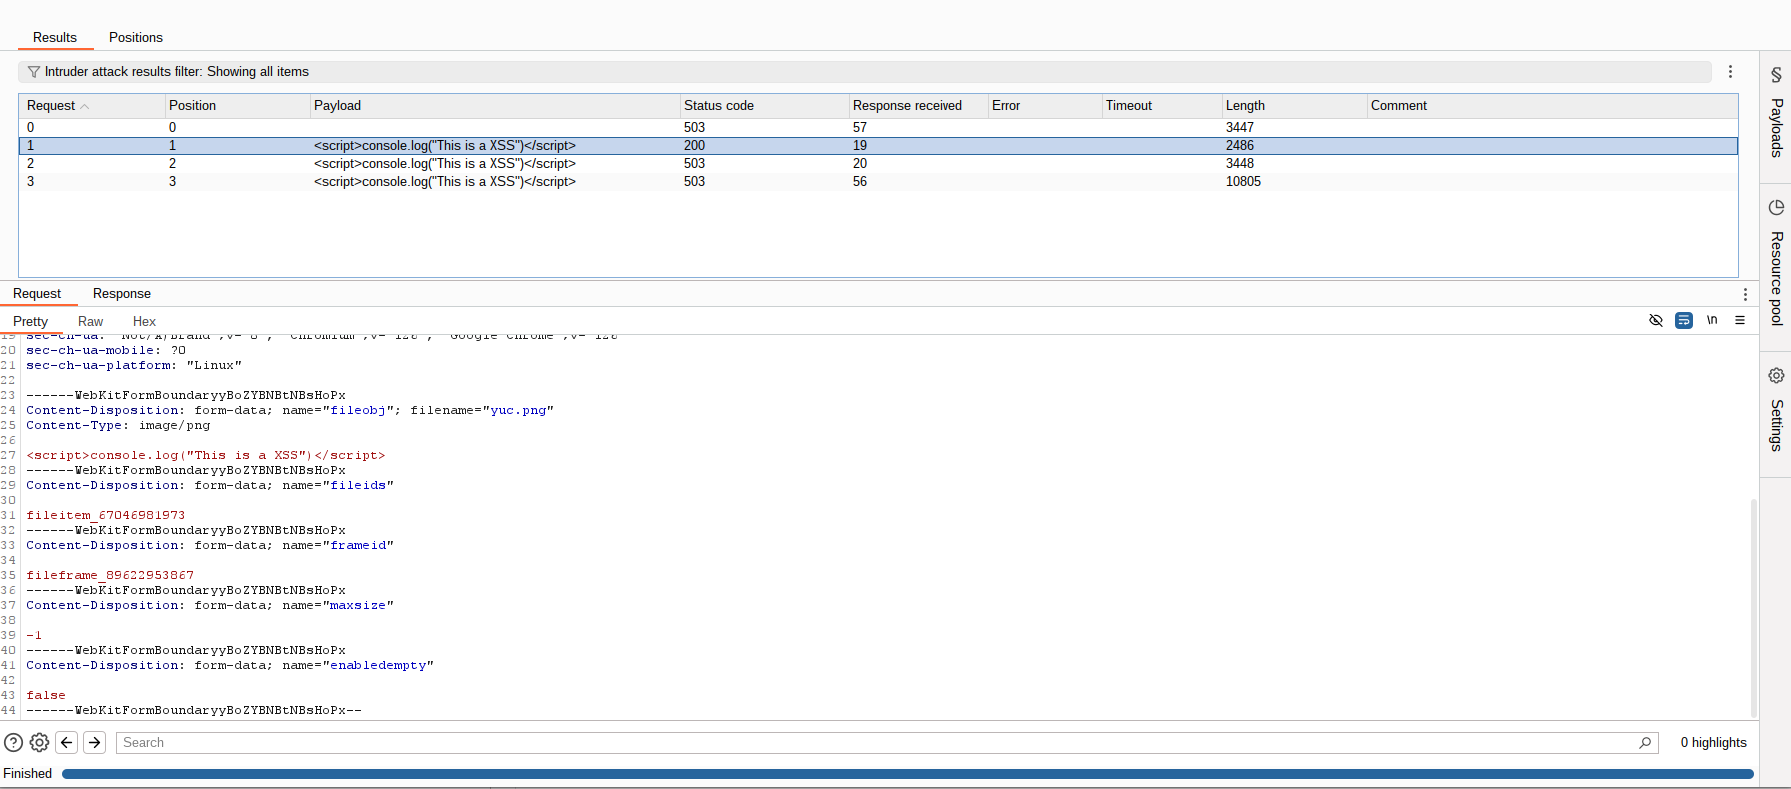Sort by Comment column header
This screenshot has height=789, width=1791.
(1552, 106)
